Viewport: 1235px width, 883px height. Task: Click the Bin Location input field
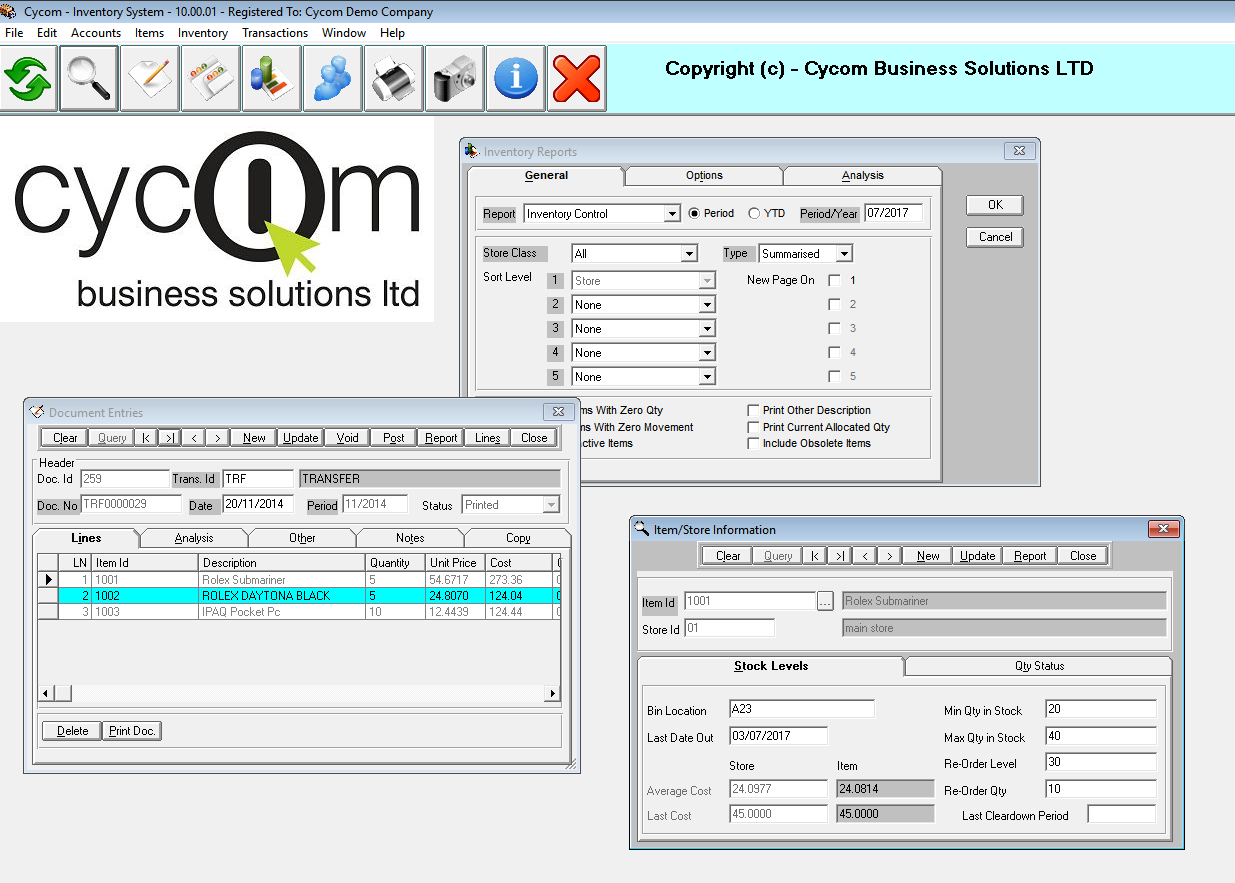click(801, 709)
